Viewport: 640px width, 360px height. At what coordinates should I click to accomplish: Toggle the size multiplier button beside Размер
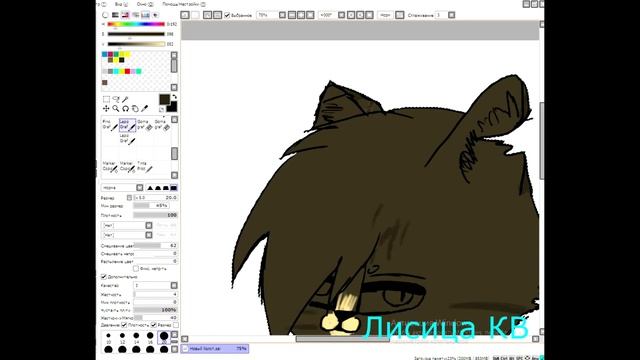[129, 198]
